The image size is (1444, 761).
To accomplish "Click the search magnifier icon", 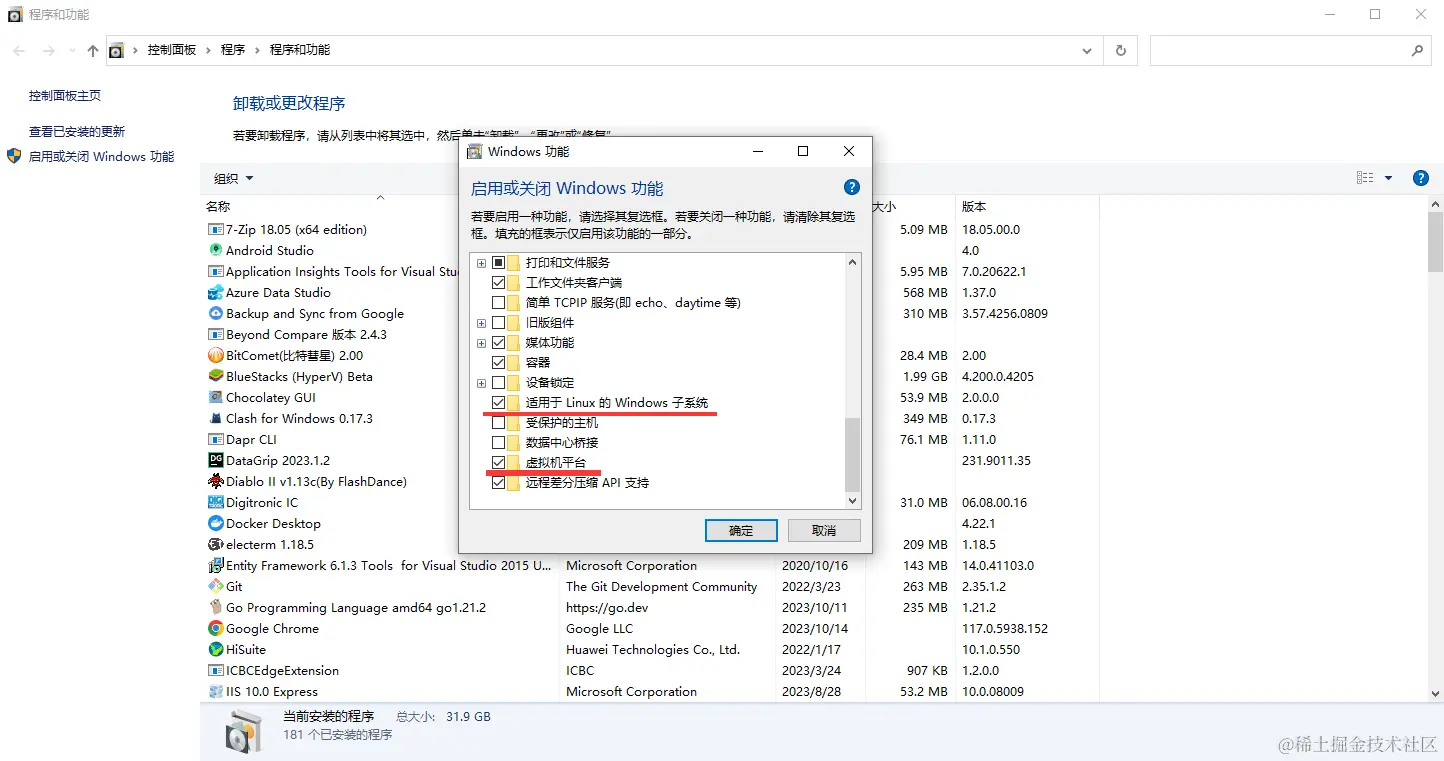I will tap(1417, 50).
